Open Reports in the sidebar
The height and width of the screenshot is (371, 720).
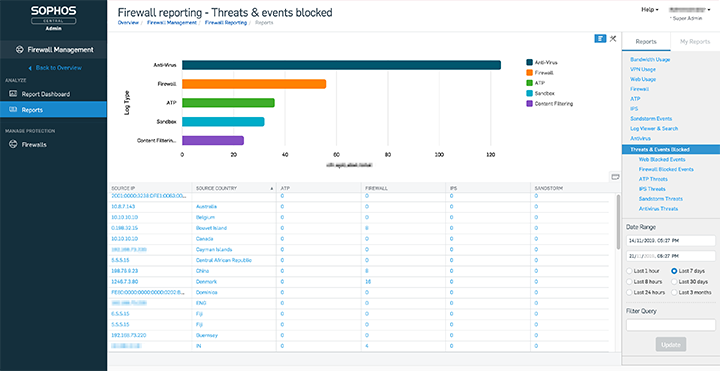[53, 110]
